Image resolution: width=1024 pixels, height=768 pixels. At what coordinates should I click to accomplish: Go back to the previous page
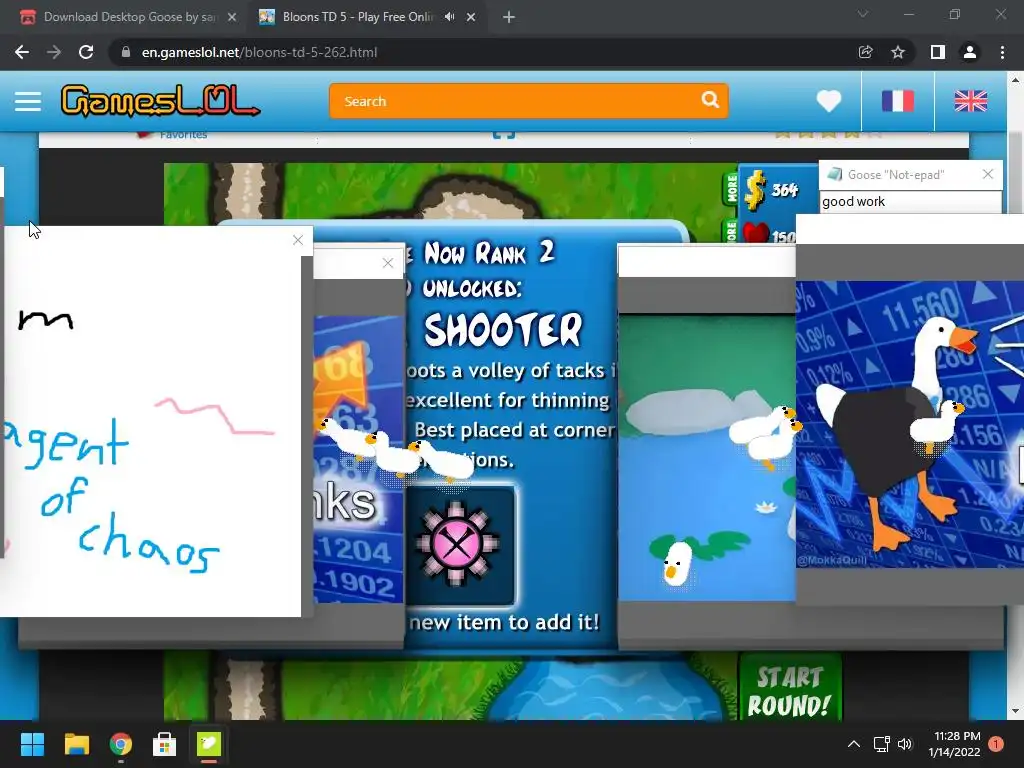[x=22, y=52]
